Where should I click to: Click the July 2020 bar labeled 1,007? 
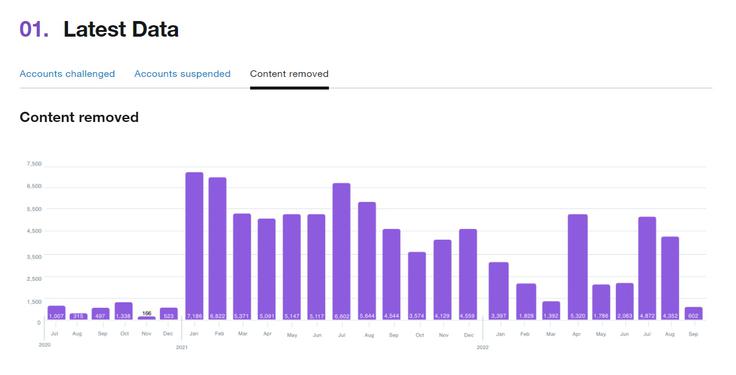(56, 313)
